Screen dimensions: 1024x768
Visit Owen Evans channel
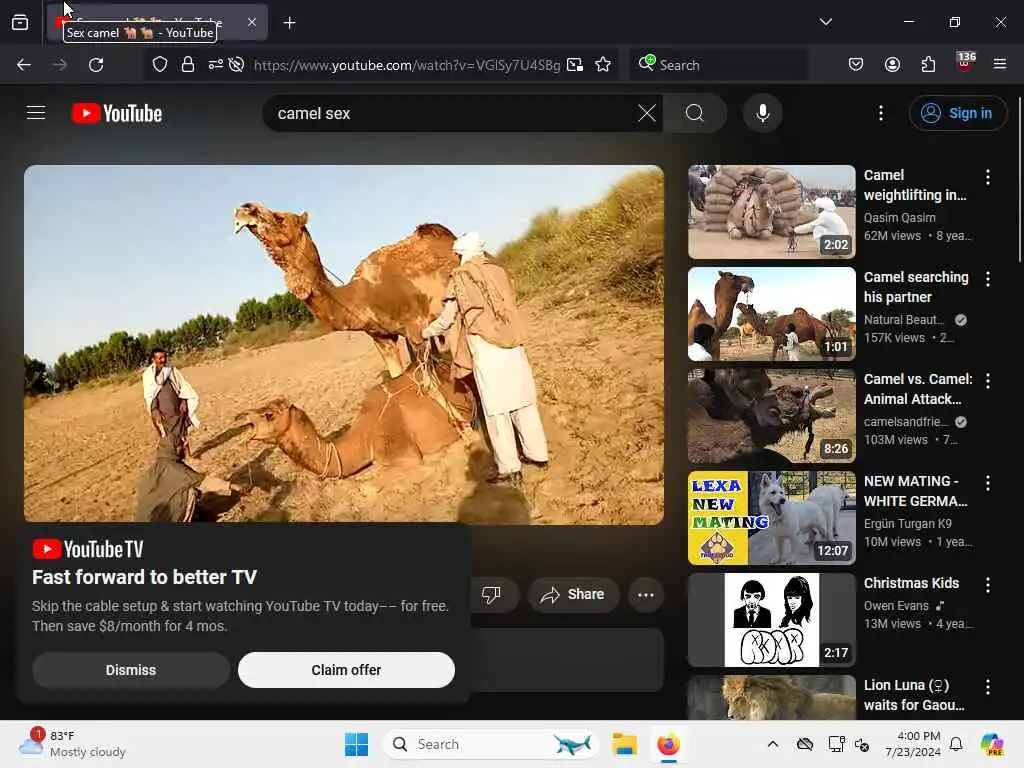896,605
